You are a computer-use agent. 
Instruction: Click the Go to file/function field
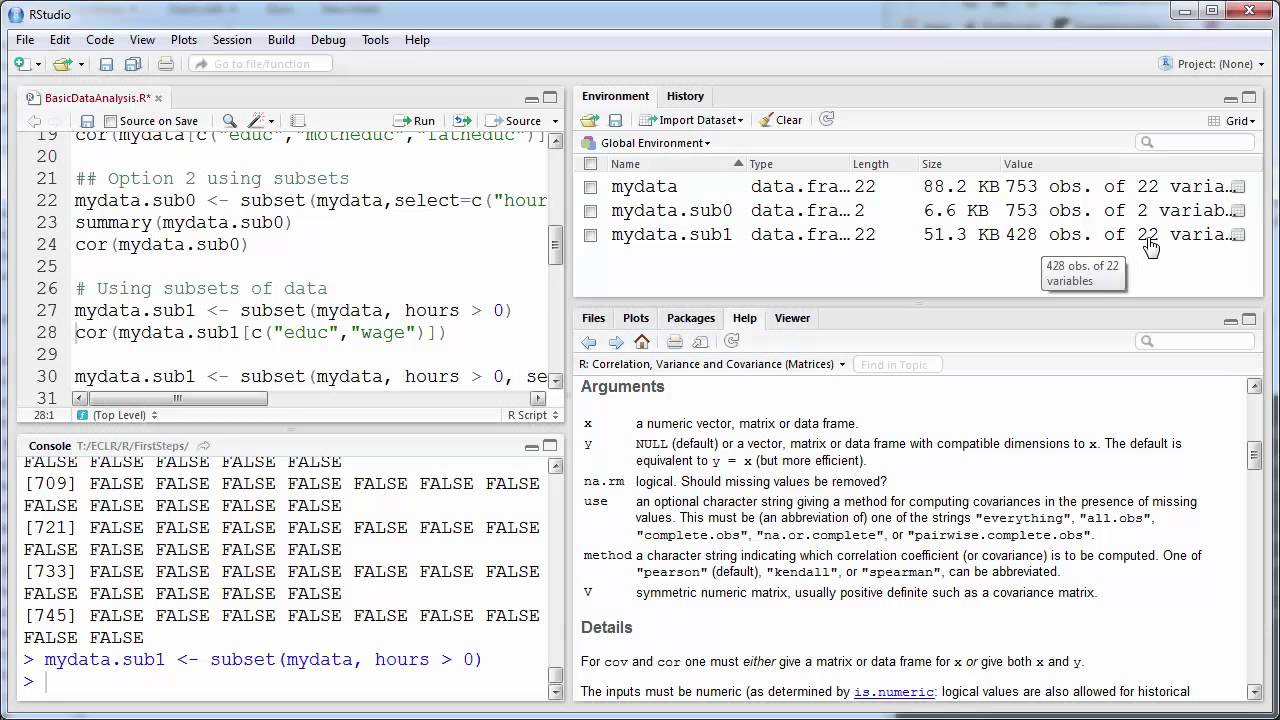click(260, 64)
